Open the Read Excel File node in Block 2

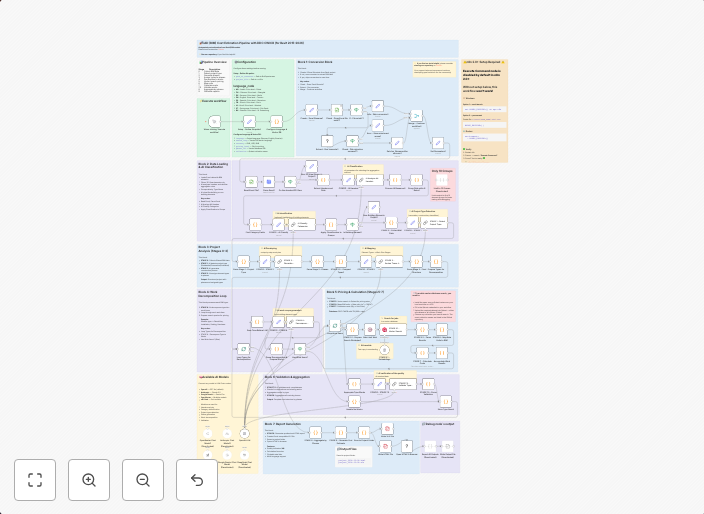[251, 182]
